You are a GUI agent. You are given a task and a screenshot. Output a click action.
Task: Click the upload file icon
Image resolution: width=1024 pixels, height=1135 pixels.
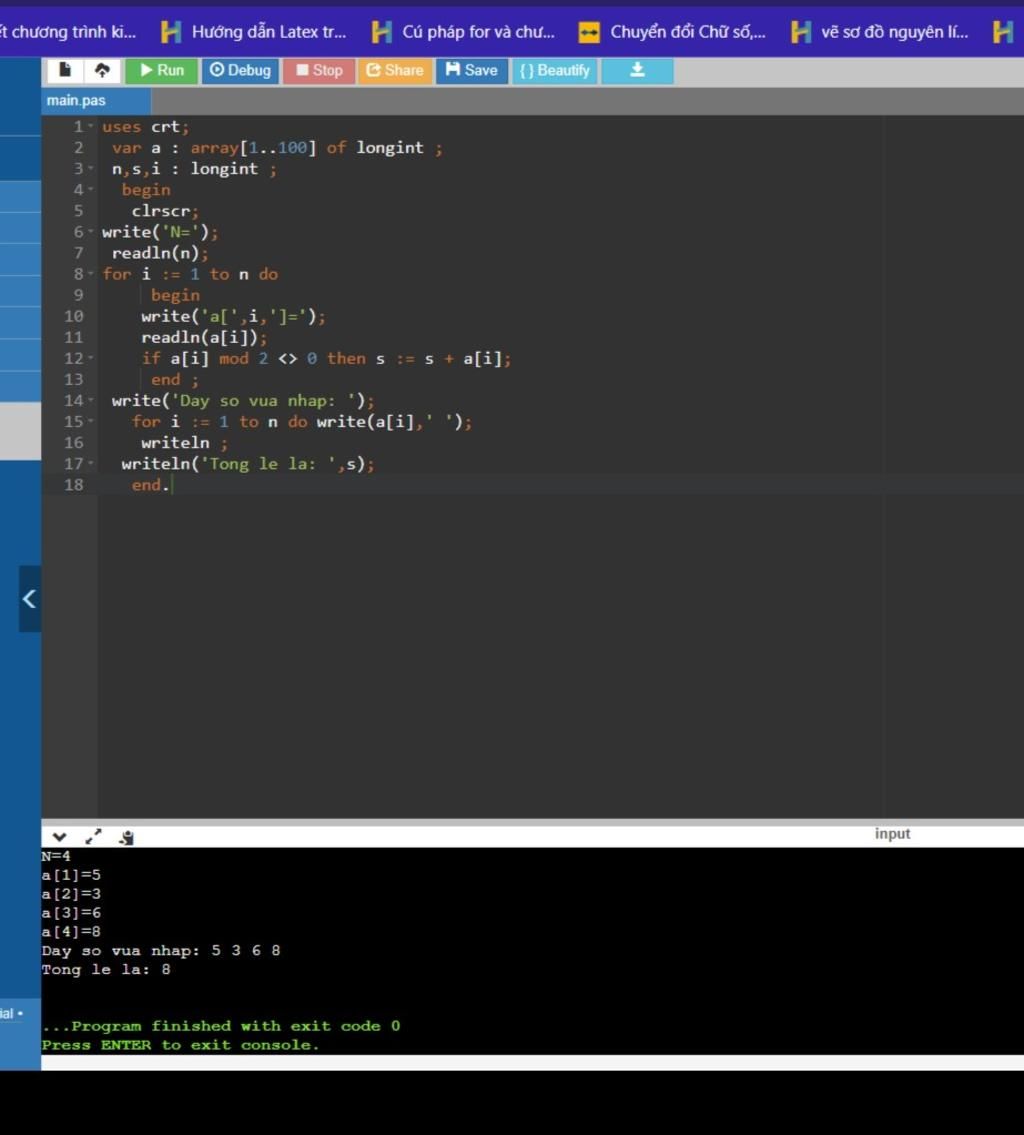coord(102,70)
